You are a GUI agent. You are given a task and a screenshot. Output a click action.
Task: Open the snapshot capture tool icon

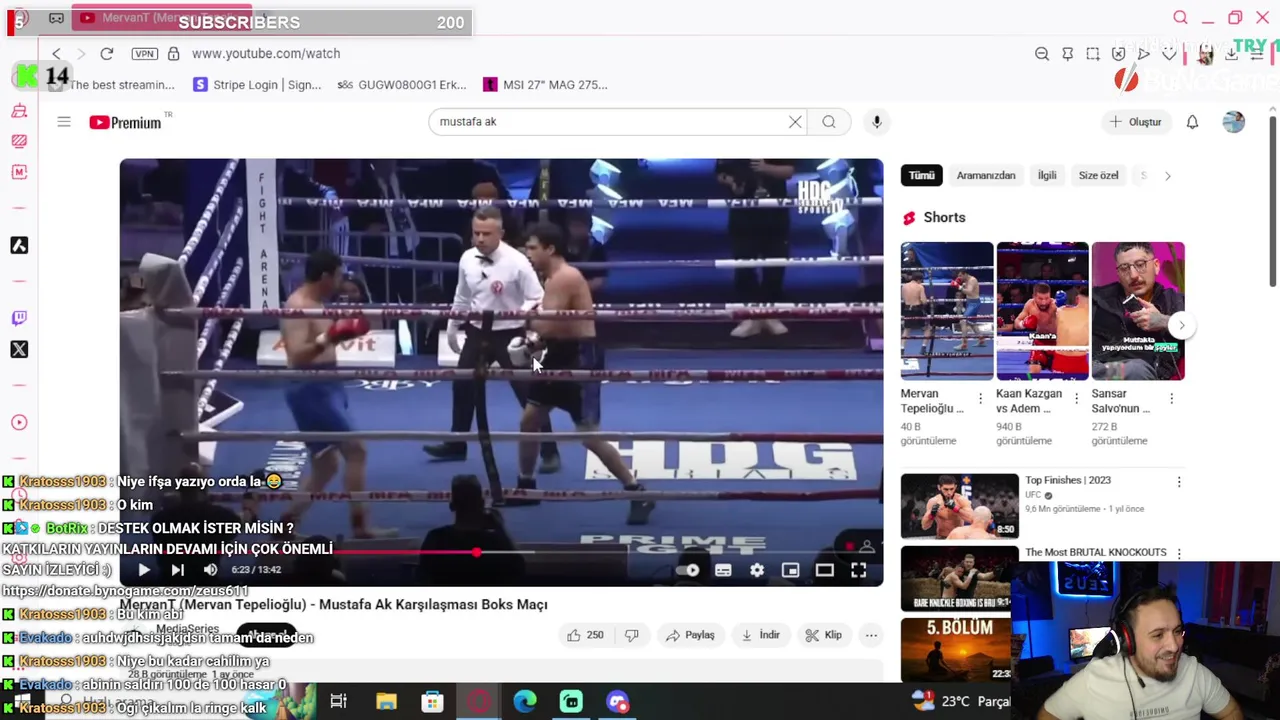click(x=1093, y=54)
